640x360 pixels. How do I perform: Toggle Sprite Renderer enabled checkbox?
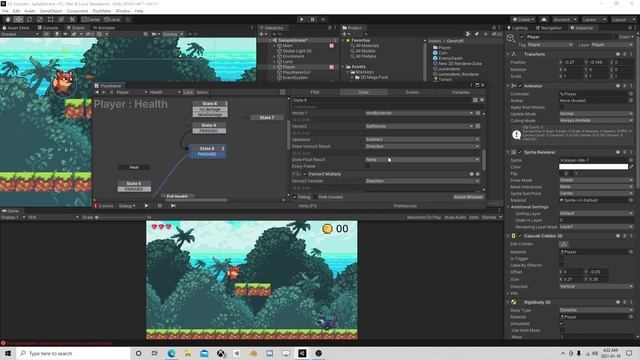click(x=520, y=152)
